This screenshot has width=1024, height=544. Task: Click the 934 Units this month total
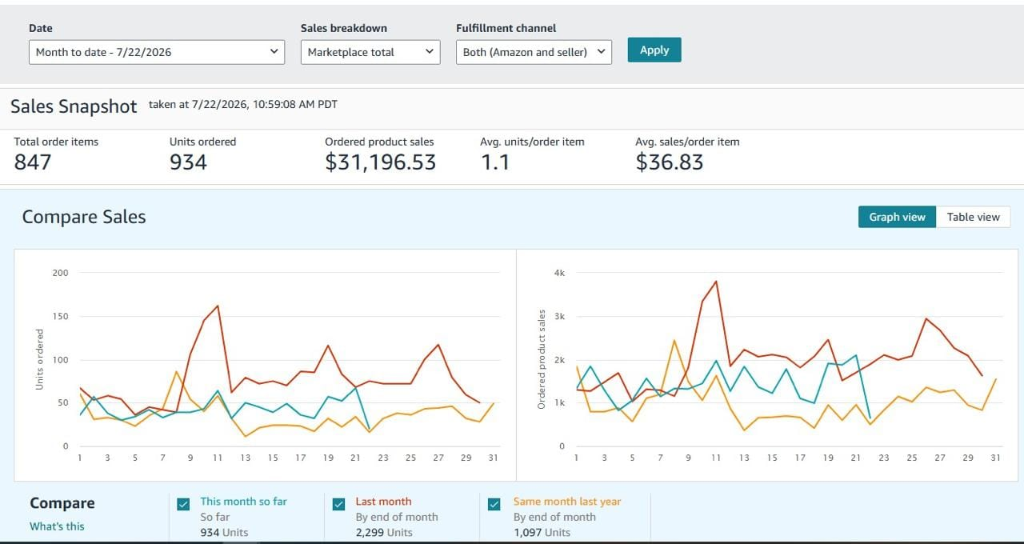224,532
